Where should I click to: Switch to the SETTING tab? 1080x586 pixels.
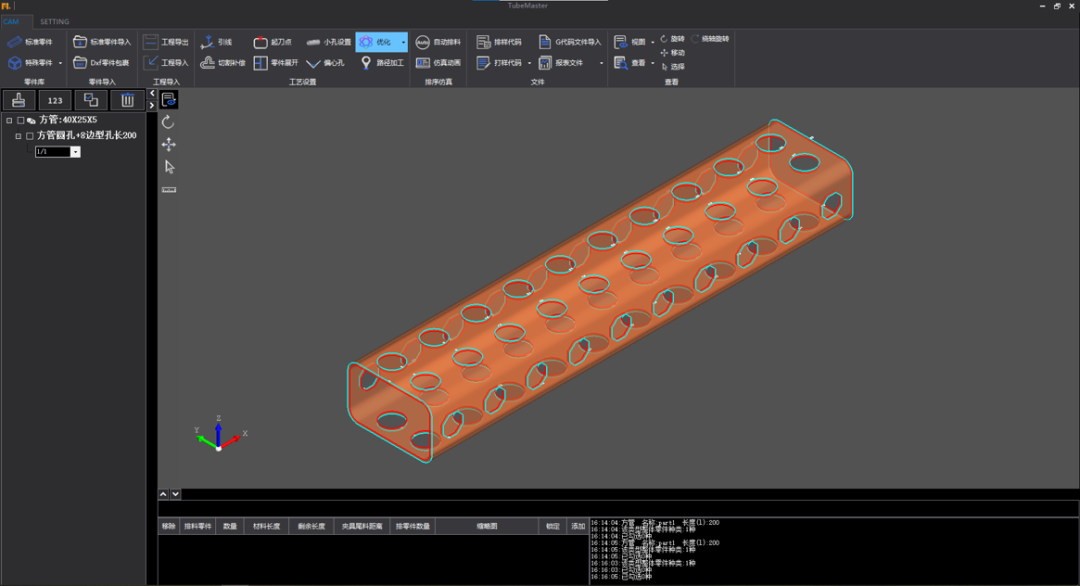54,21
